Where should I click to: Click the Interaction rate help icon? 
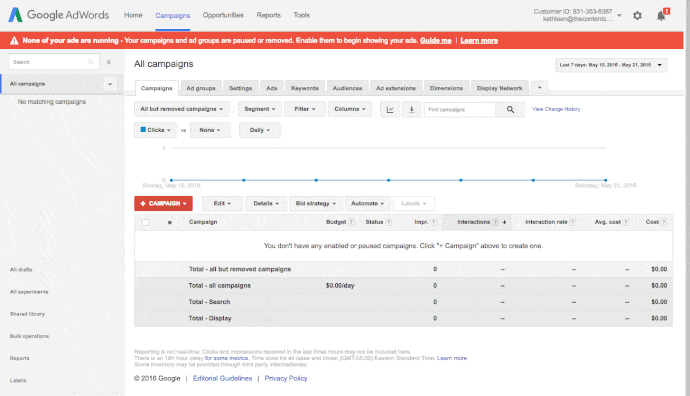[x=573, y=222]
